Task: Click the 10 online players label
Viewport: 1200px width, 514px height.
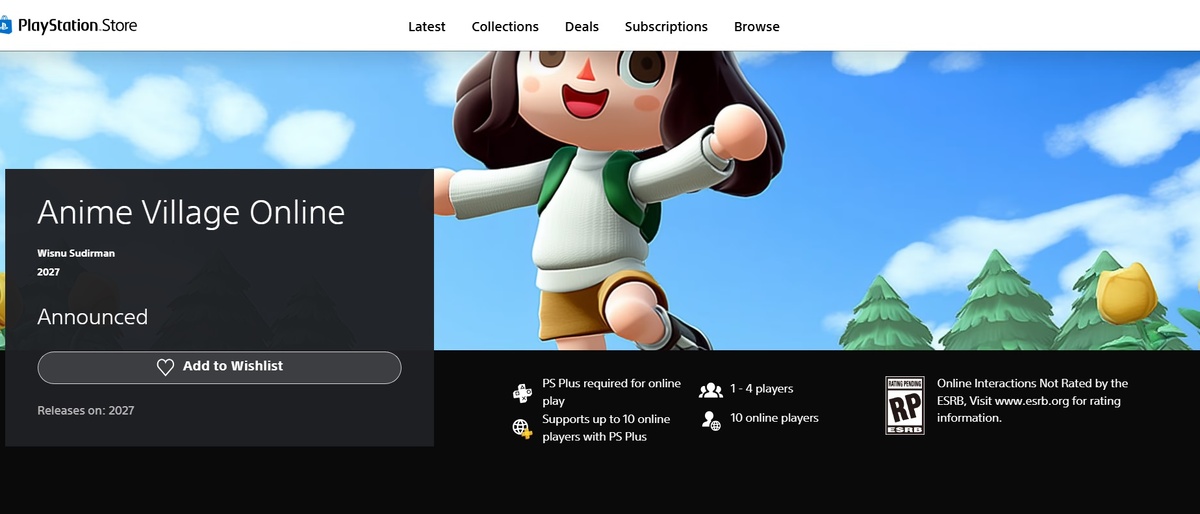Action: (x=774, y=418)
